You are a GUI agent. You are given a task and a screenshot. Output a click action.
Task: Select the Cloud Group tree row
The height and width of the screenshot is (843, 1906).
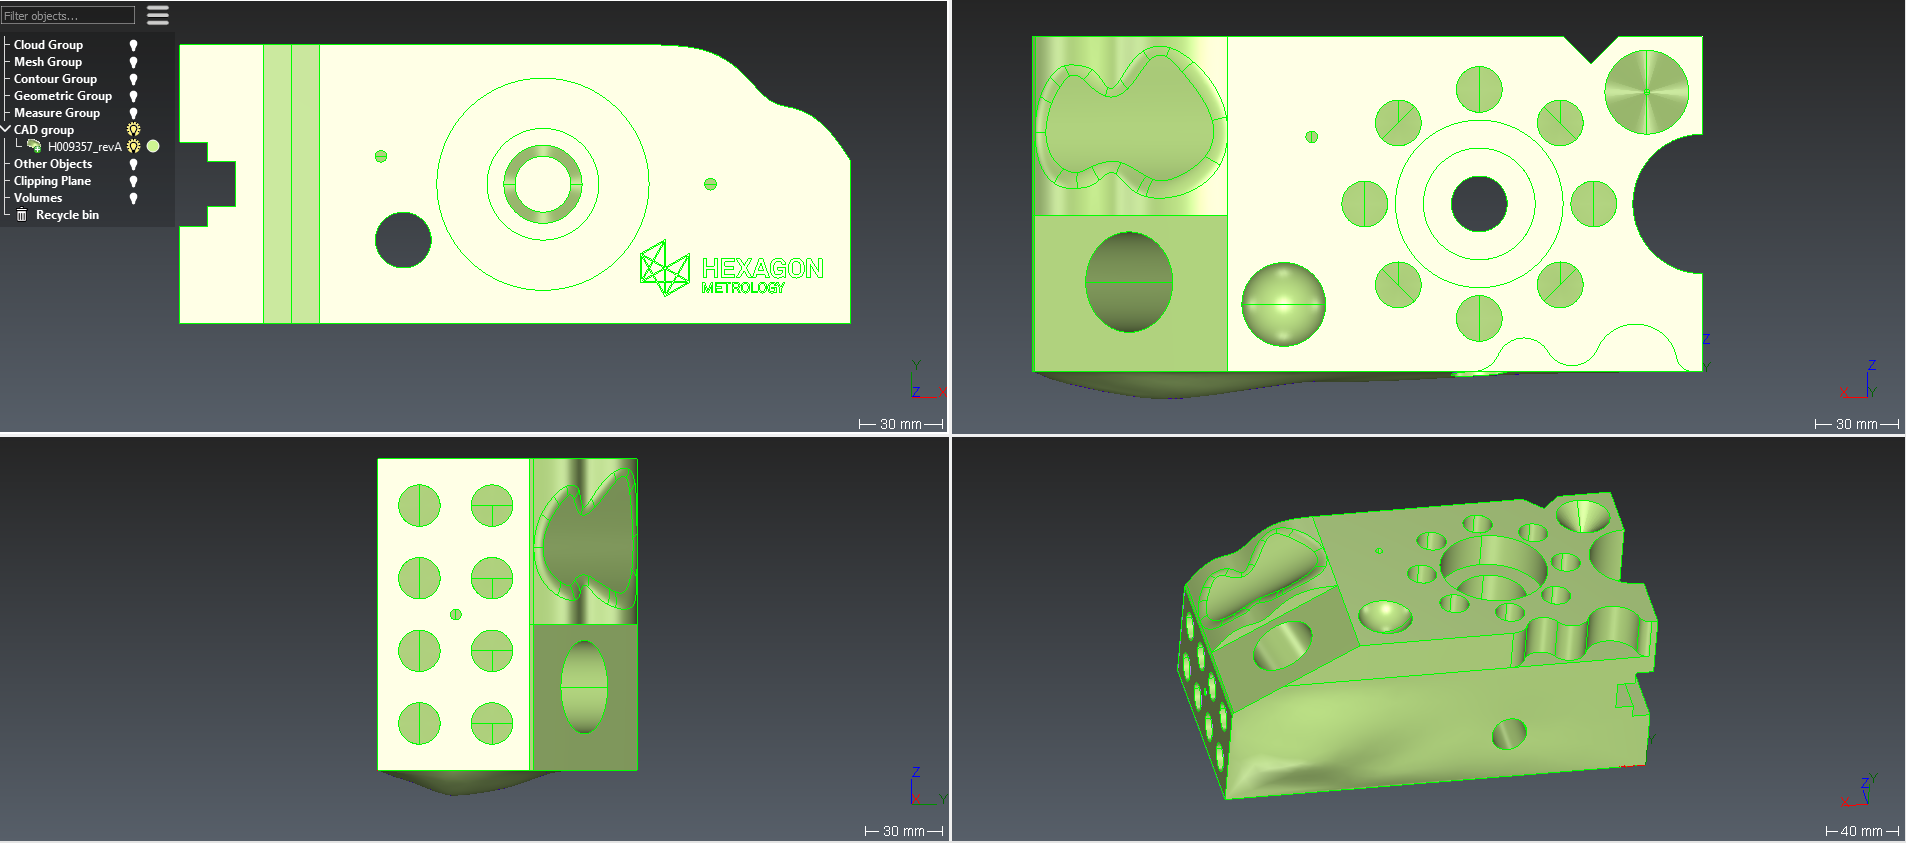tap(48, 45)
